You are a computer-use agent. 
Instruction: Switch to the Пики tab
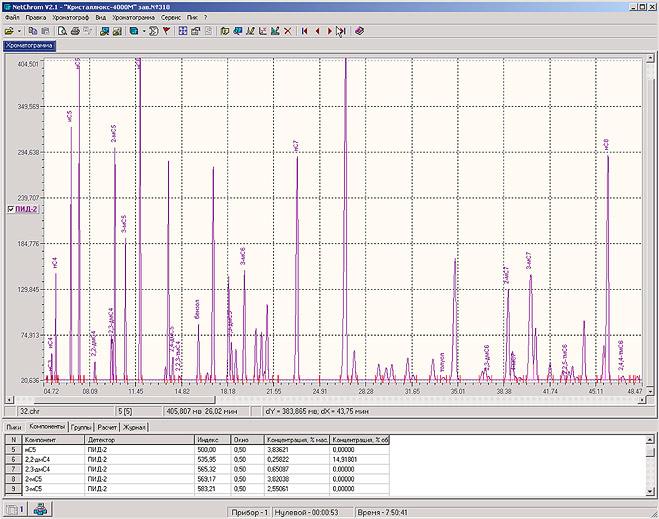(x=15, y=427)
